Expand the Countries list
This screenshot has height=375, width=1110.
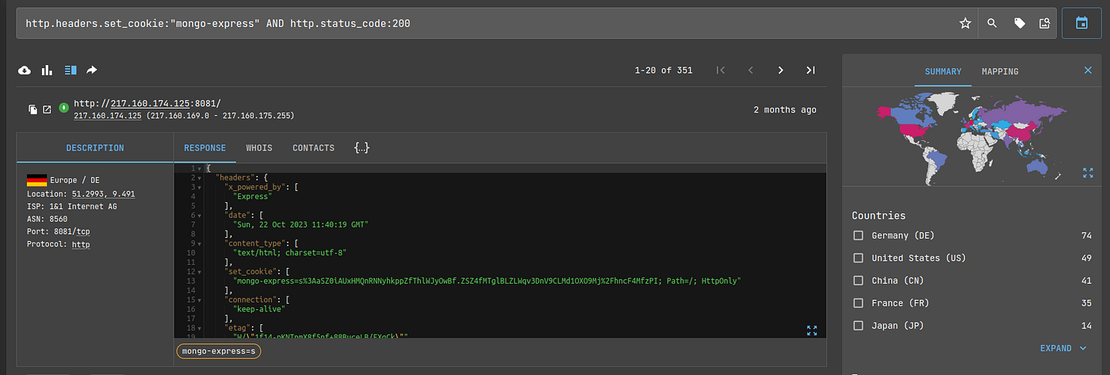point(1063,348)
